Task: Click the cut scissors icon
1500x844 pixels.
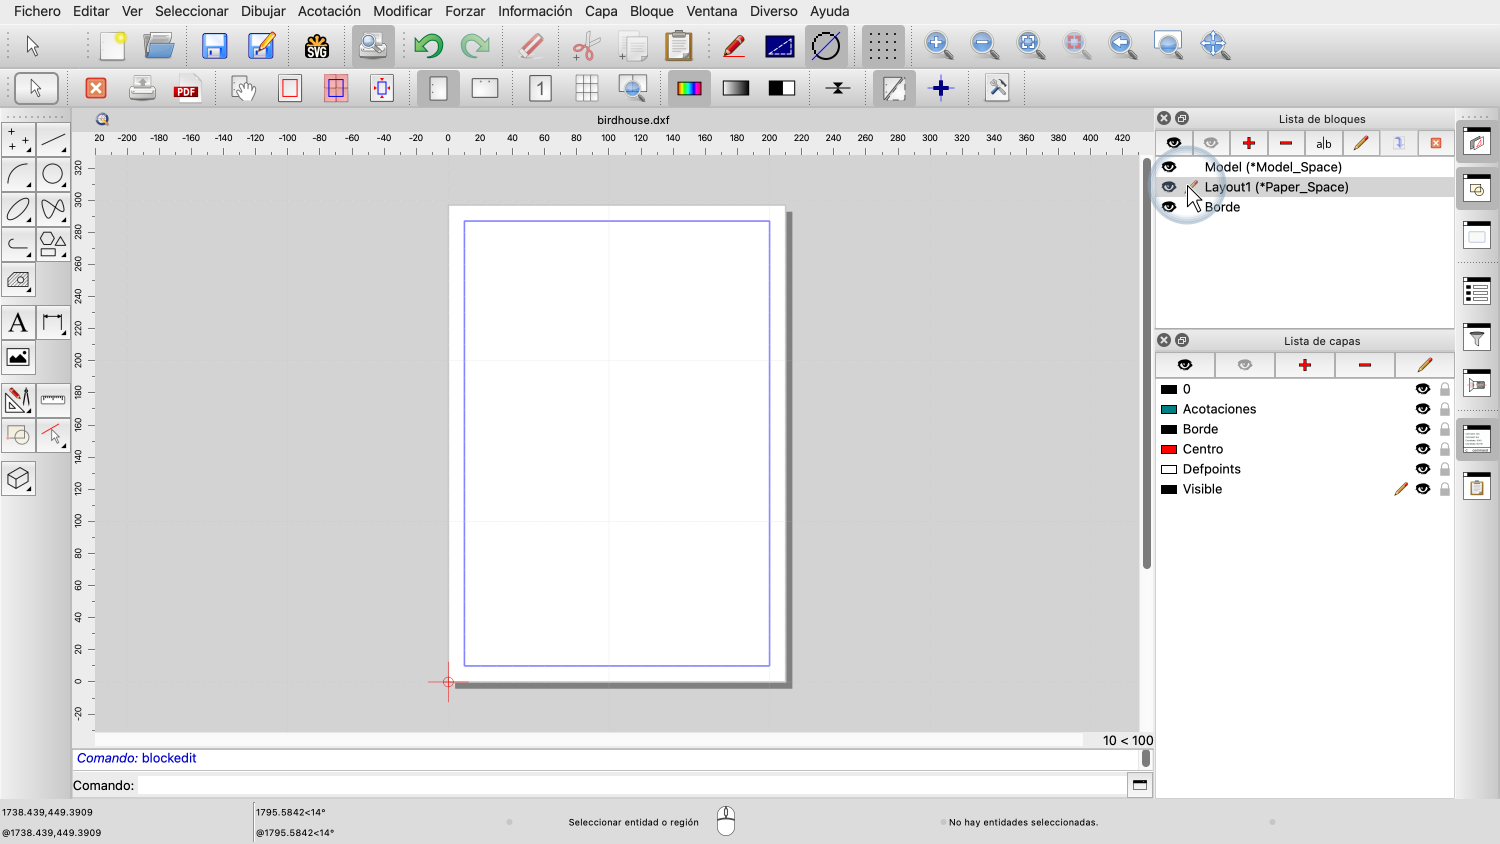Action: pyautogui.click(x=585, y=46)
